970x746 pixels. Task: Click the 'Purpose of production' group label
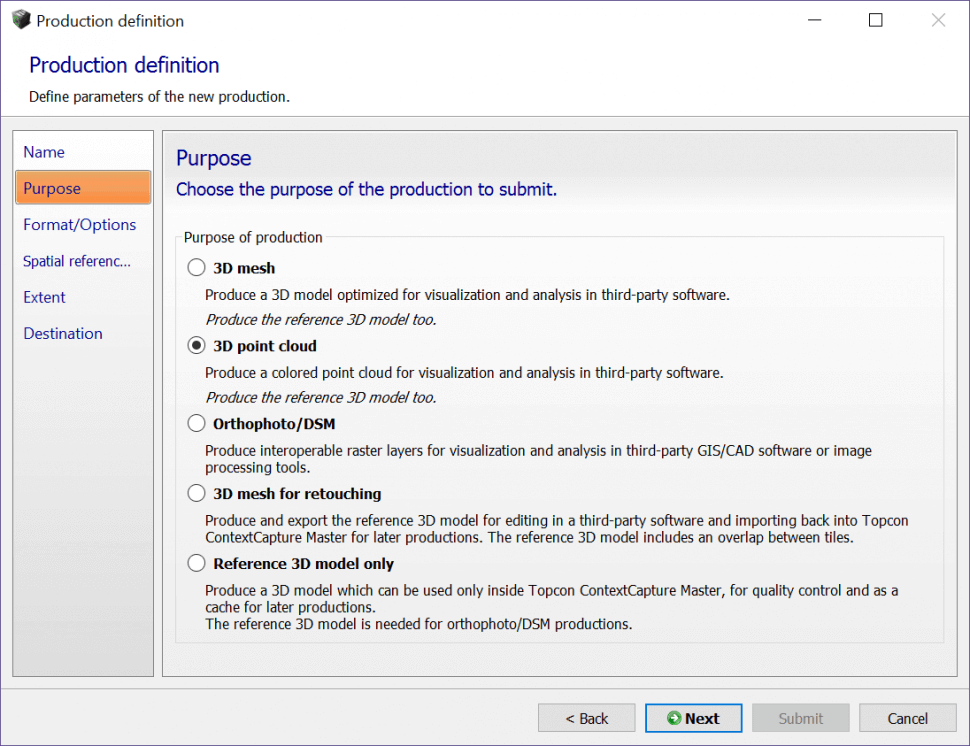253,238
